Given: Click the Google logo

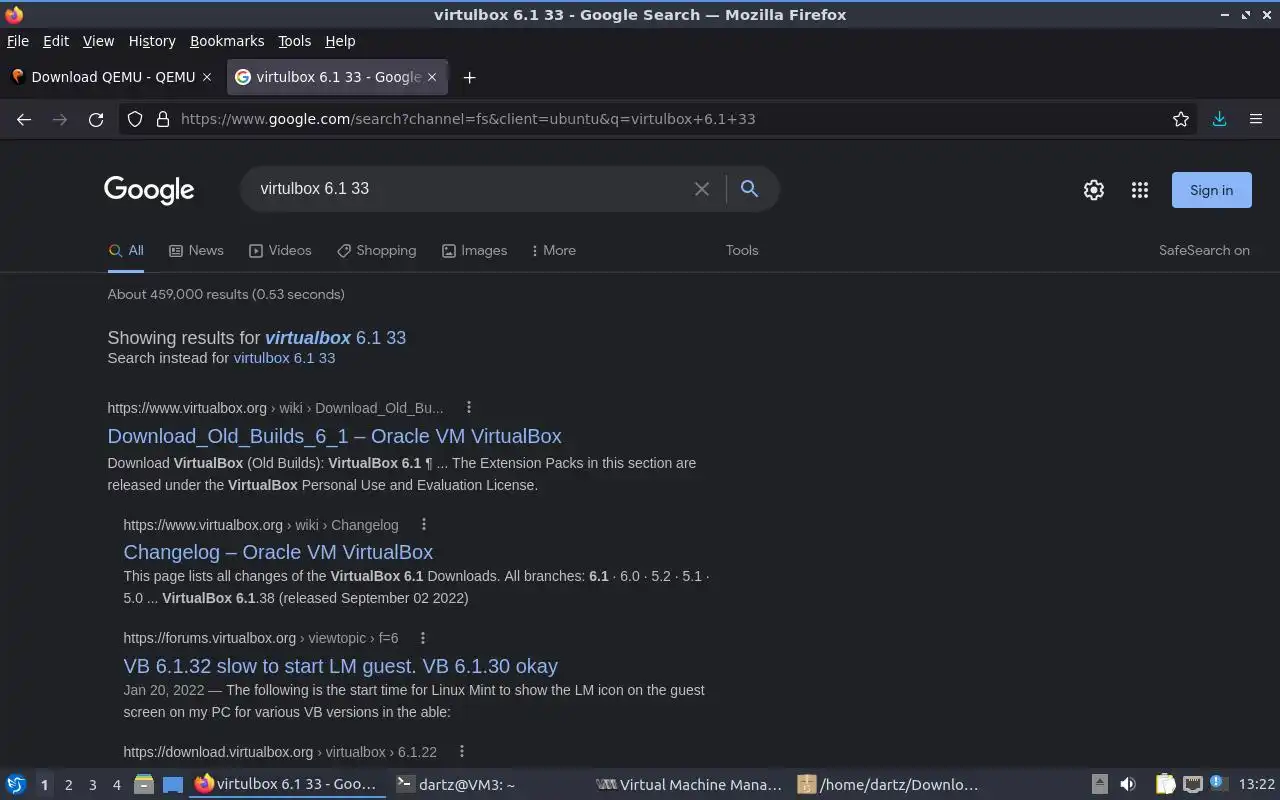Looking at the screenshot, I should click(149, 190).
